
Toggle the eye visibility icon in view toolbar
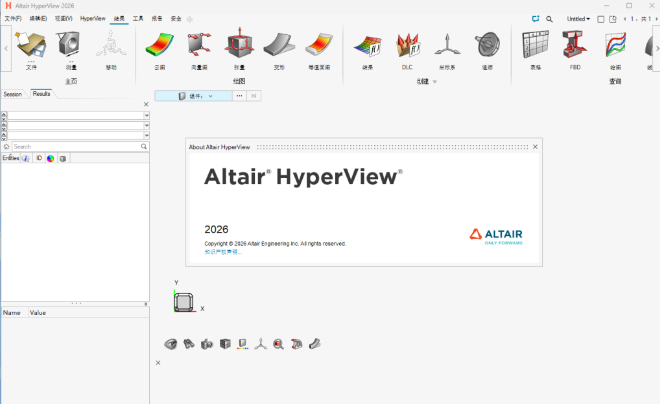[x=172, y=344]
